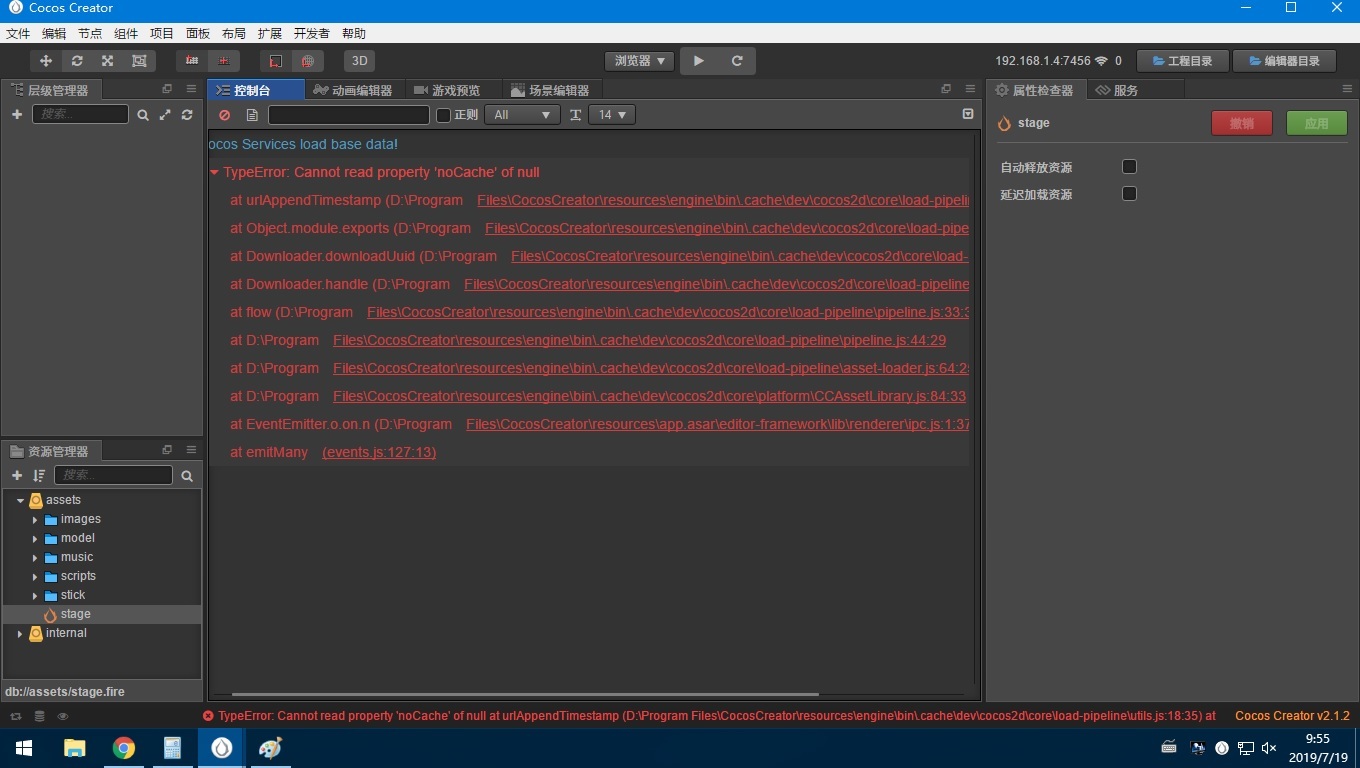Click the green 应用 button
The image size is (1360, 768).
(x=1317, y=123)
